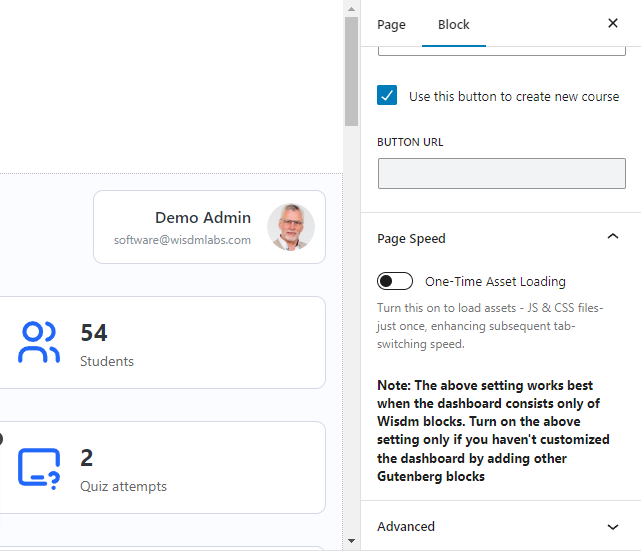Click the editor scrollbar up arrow
This screenshot has width=641, height=556.
pos(351,8)
